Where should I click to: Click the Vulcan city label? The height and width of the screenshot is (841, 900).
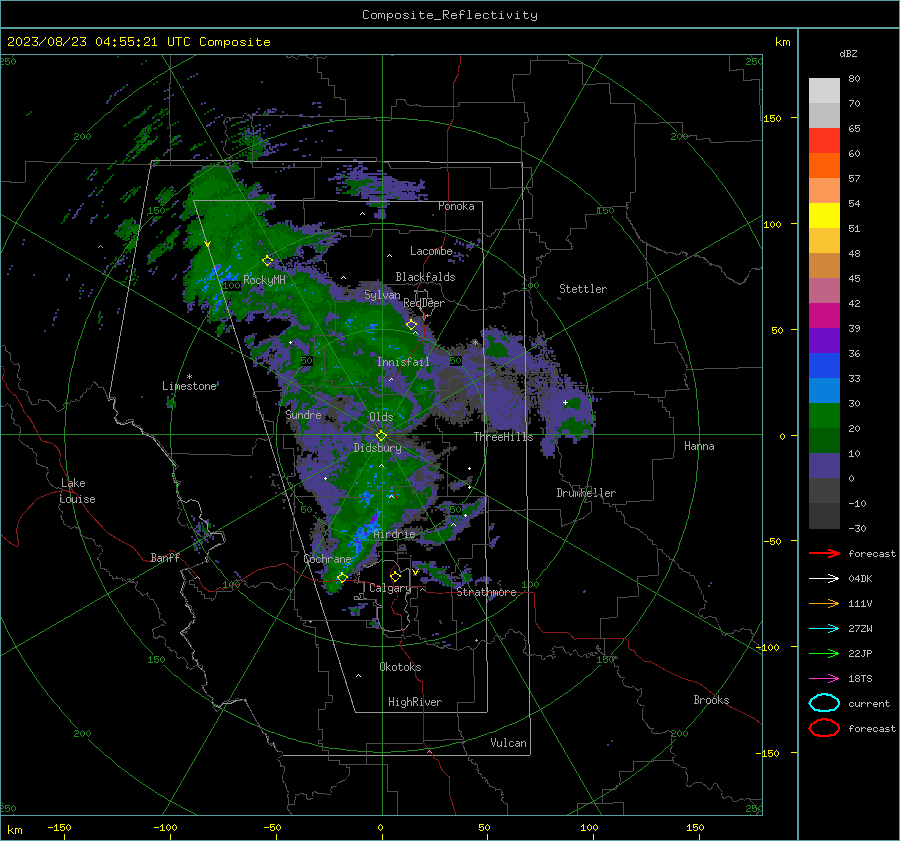pos(508,743)
